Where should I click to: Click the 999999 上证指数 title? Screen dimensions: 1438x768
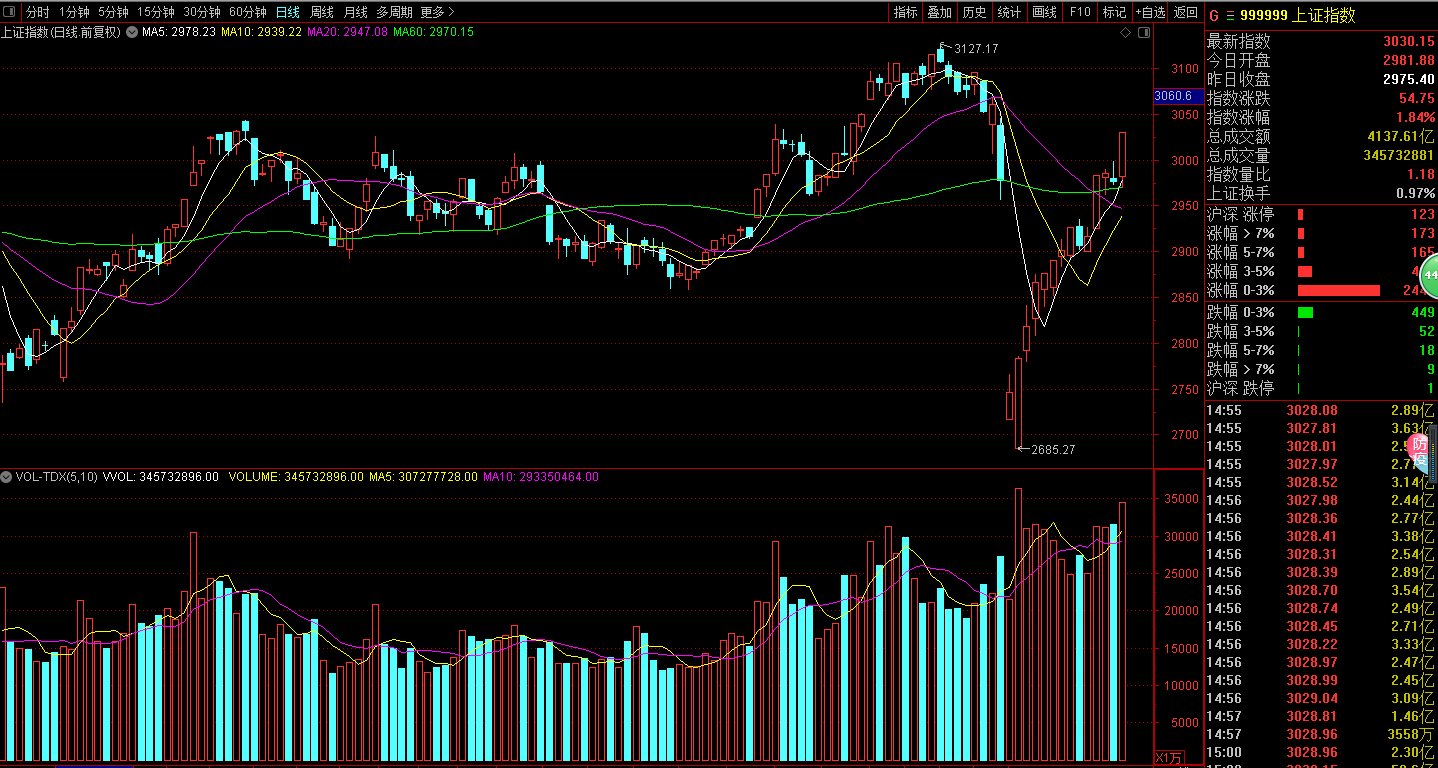pyautogui.click(x=1298, y=15)
